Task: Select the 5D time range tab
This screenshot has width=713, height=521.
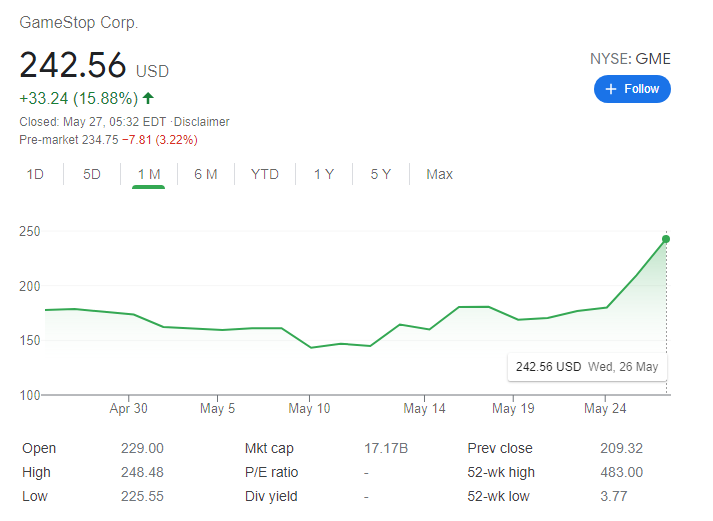Action: coord(91,174)
